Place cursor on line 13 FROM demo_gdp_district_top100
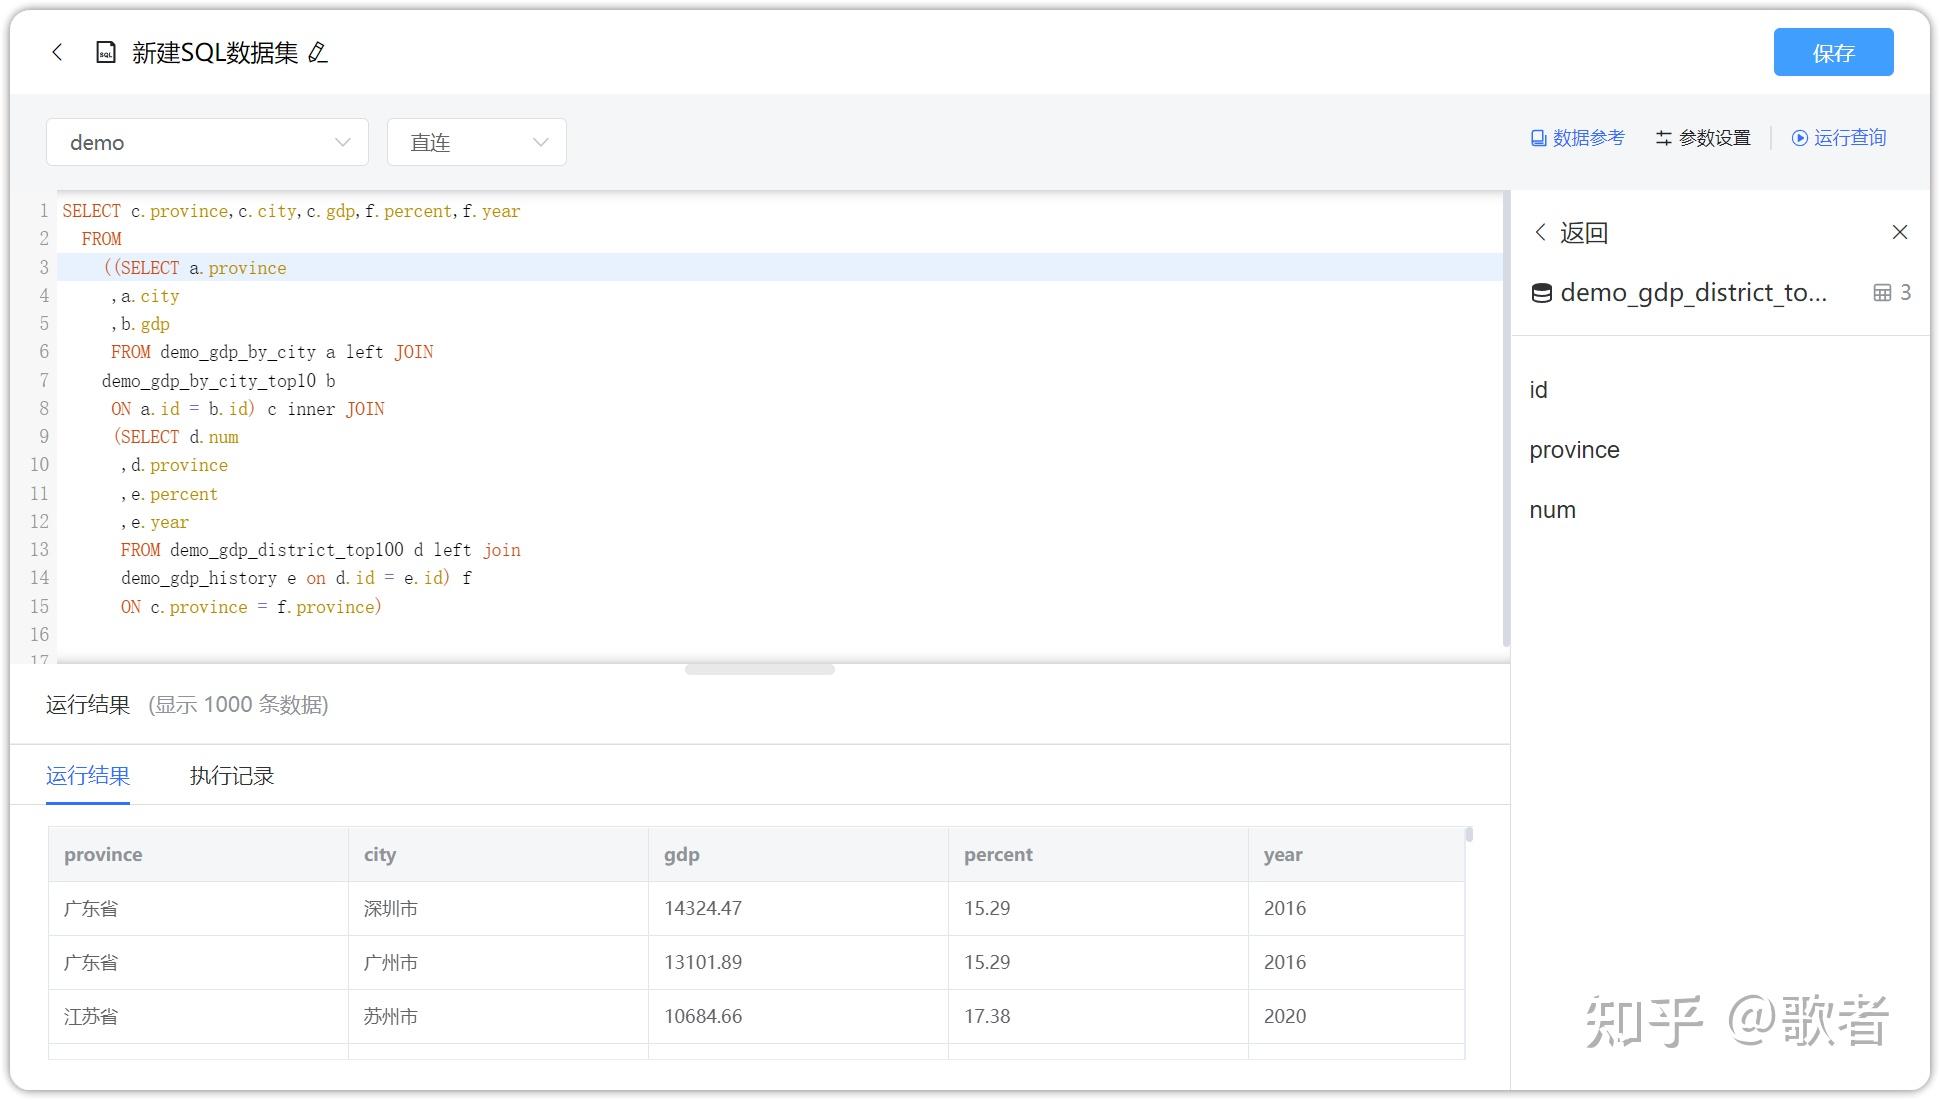Image resolution: width=1940 pixels, height=1100 pixels. click(320, 550)
